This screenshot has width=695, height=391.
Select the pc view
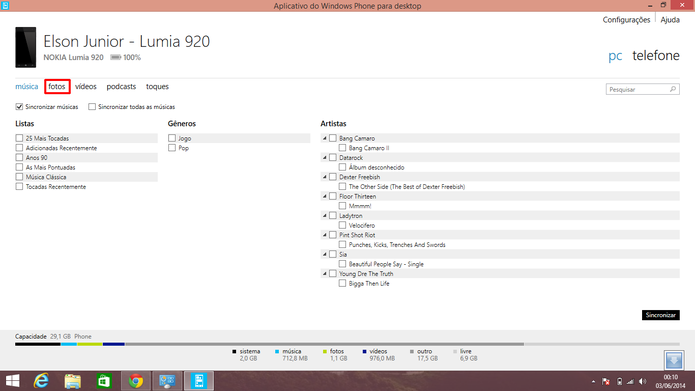tap(615, 56)
